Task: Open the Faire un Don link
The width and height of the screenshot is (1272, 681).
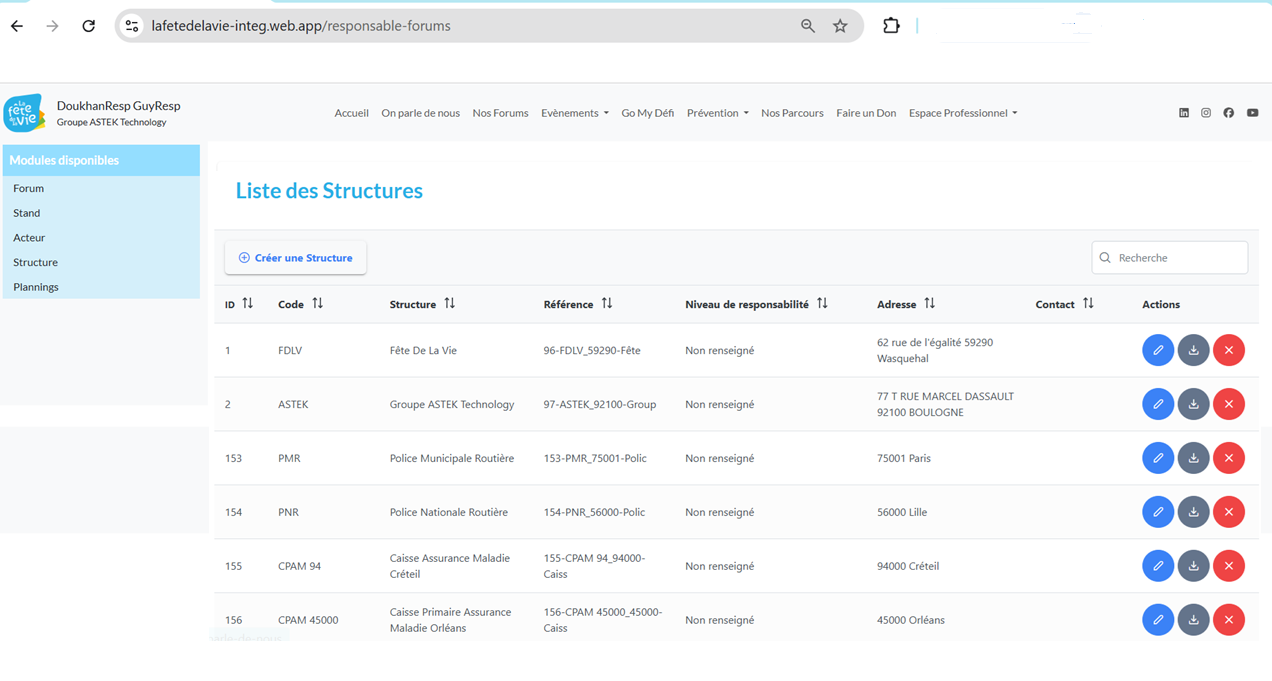Action: (x=866, y=113)
